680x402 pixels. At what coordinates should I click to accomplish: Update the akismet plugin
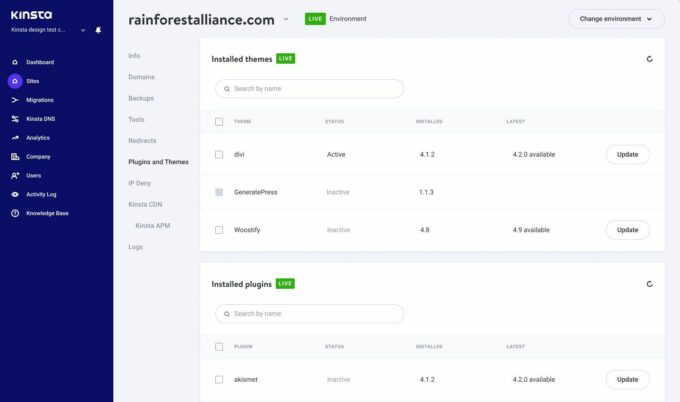628,379
